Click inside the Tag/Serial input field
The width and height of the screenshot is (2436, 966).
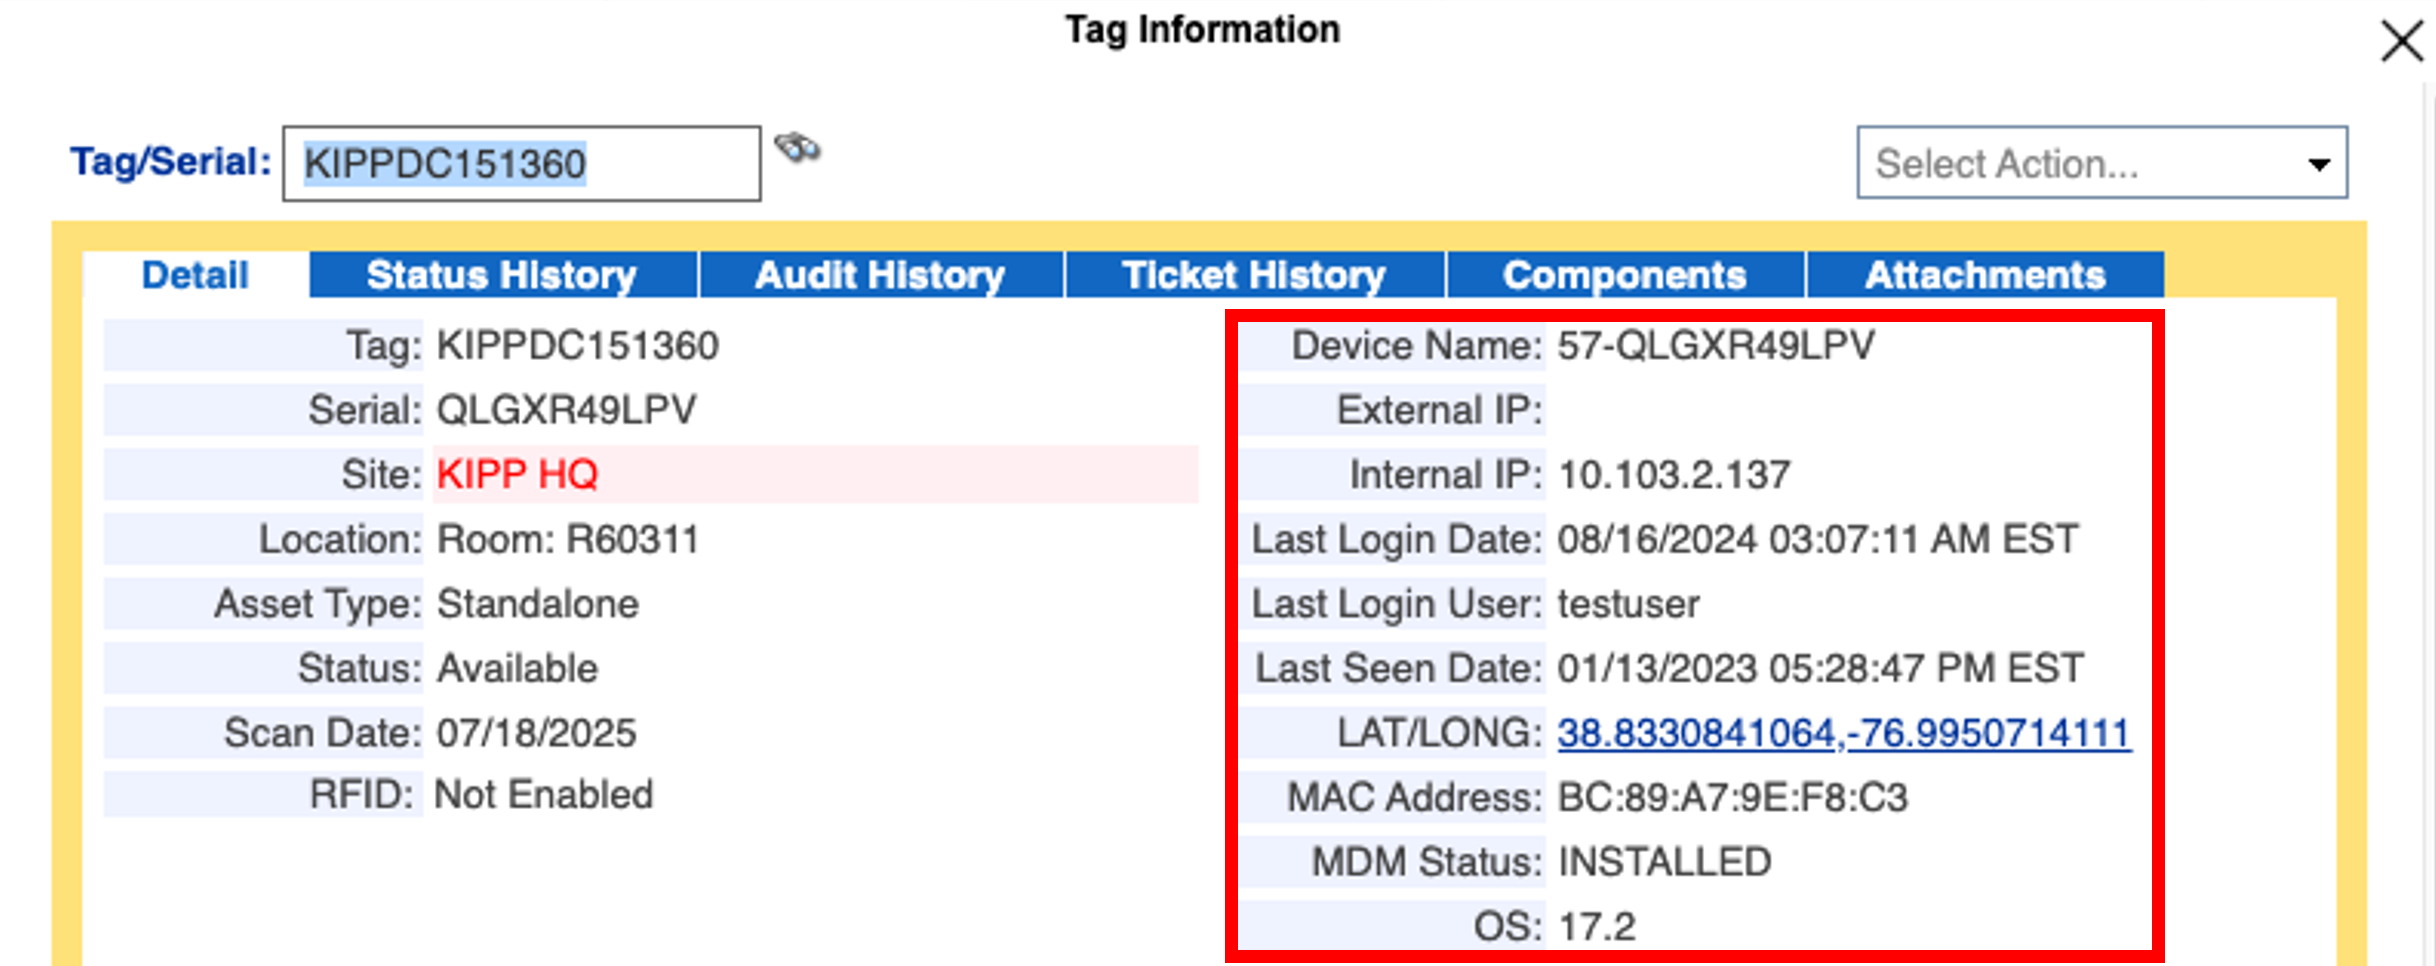tap(518, 162)
